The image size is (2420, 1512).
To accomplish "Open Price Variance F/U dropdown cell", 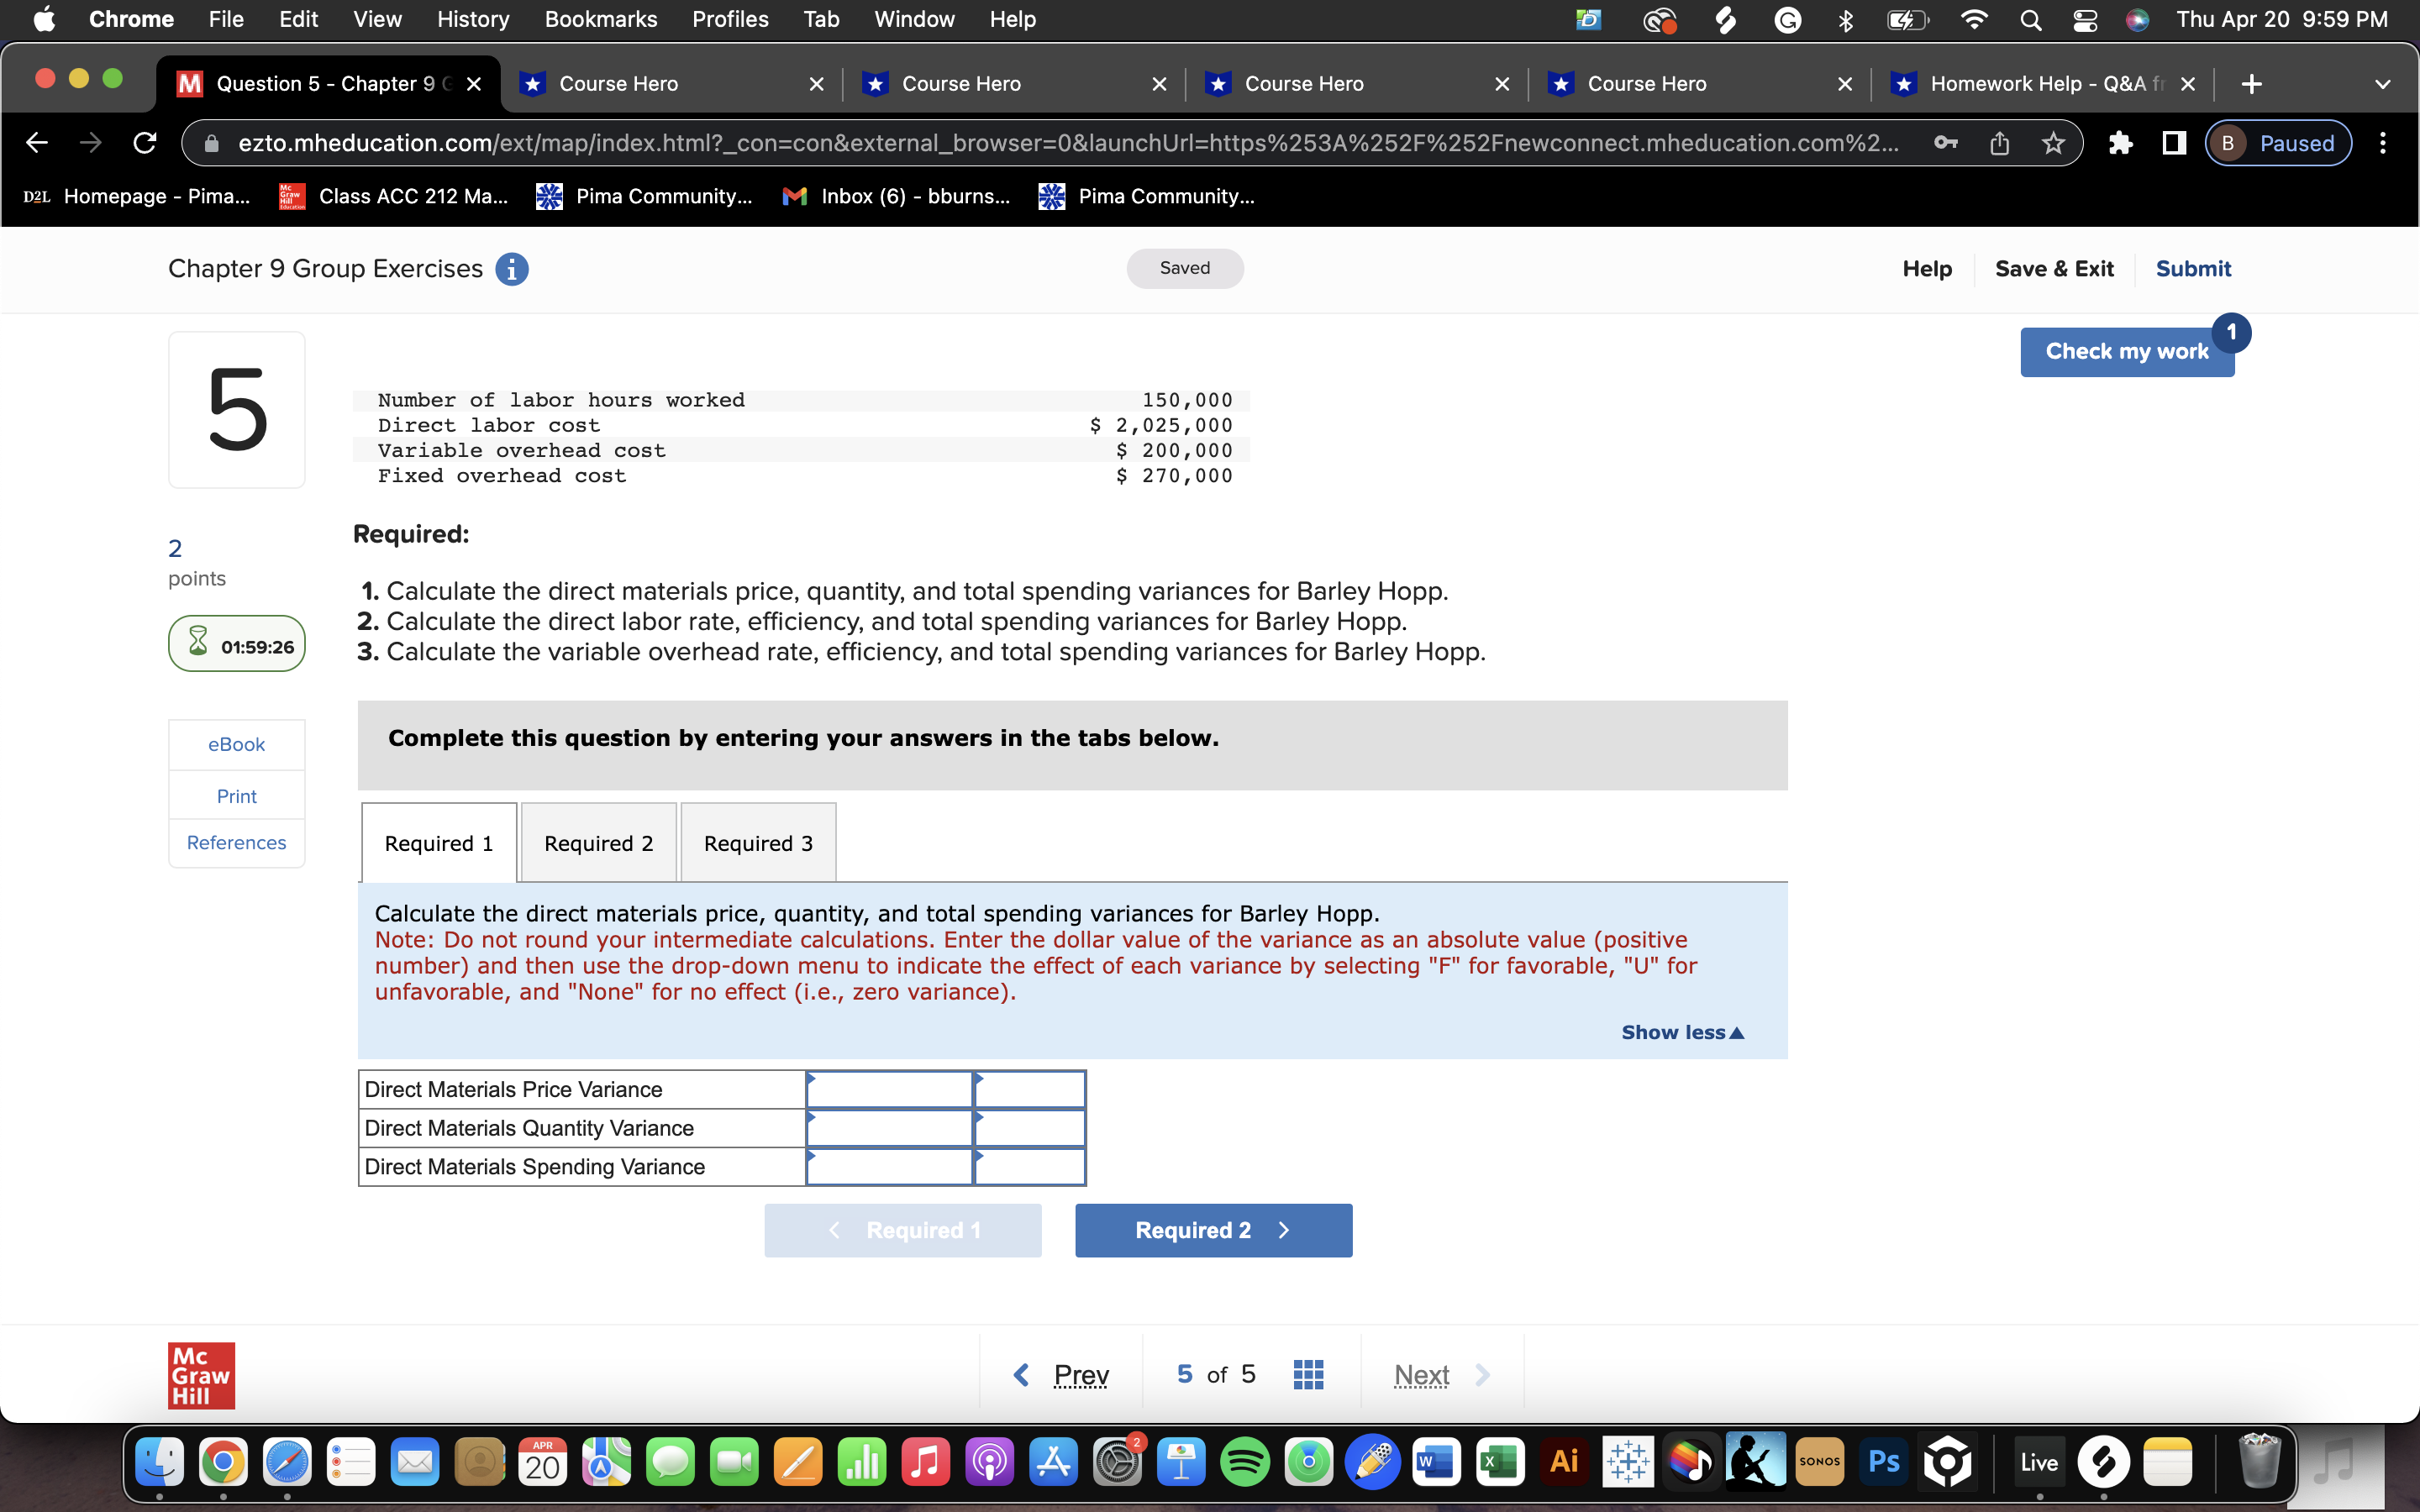I will click(1029, 1090).
